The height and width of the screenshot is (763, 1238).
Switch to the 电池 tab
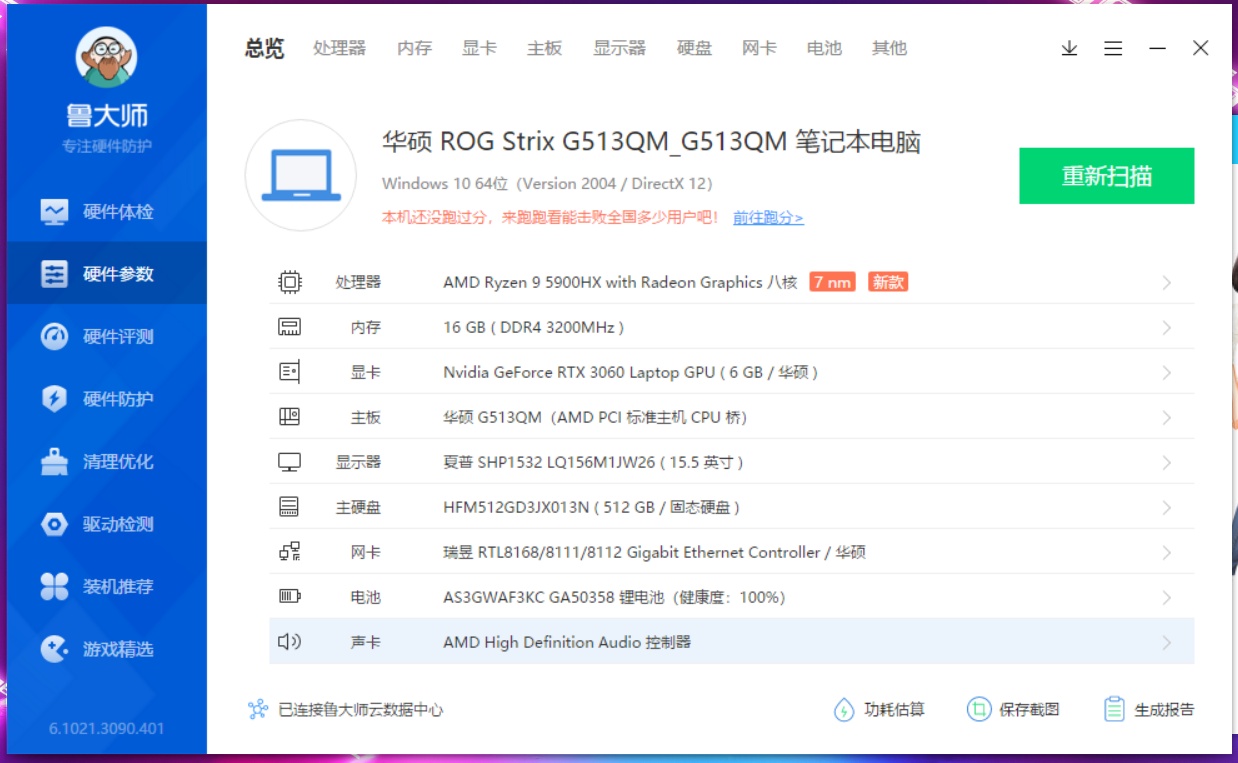tap(824, 48)
